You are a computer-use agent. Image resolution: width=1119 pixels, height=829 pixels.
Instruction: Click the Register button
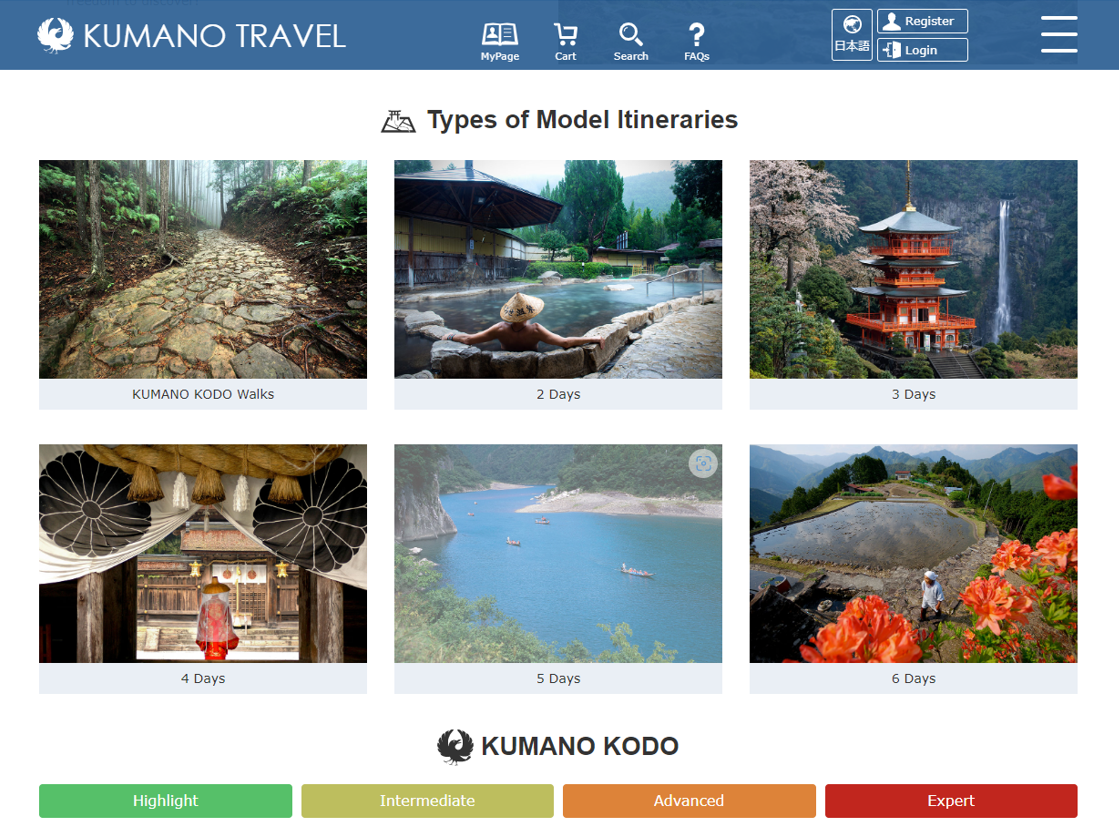pyautogui.click(x=922, y=21)
